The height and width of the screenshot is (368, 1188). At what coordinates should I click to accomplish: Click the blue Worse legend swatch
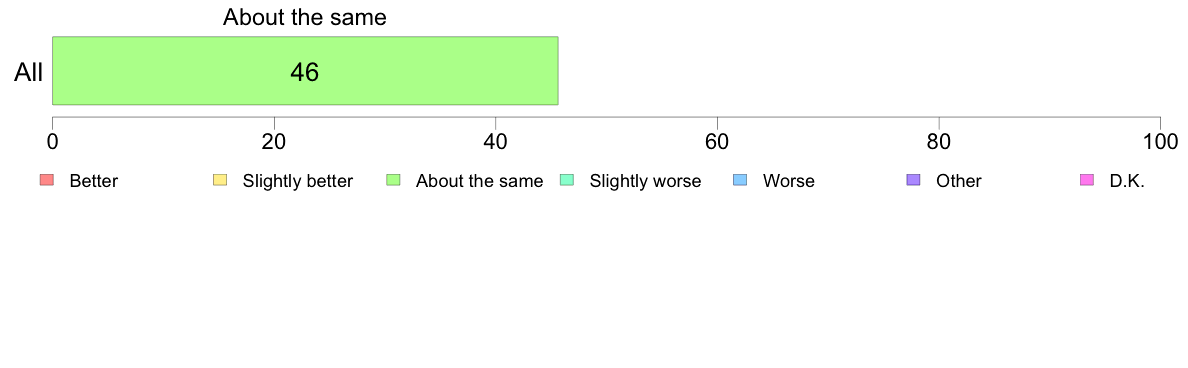click(740, 180)
